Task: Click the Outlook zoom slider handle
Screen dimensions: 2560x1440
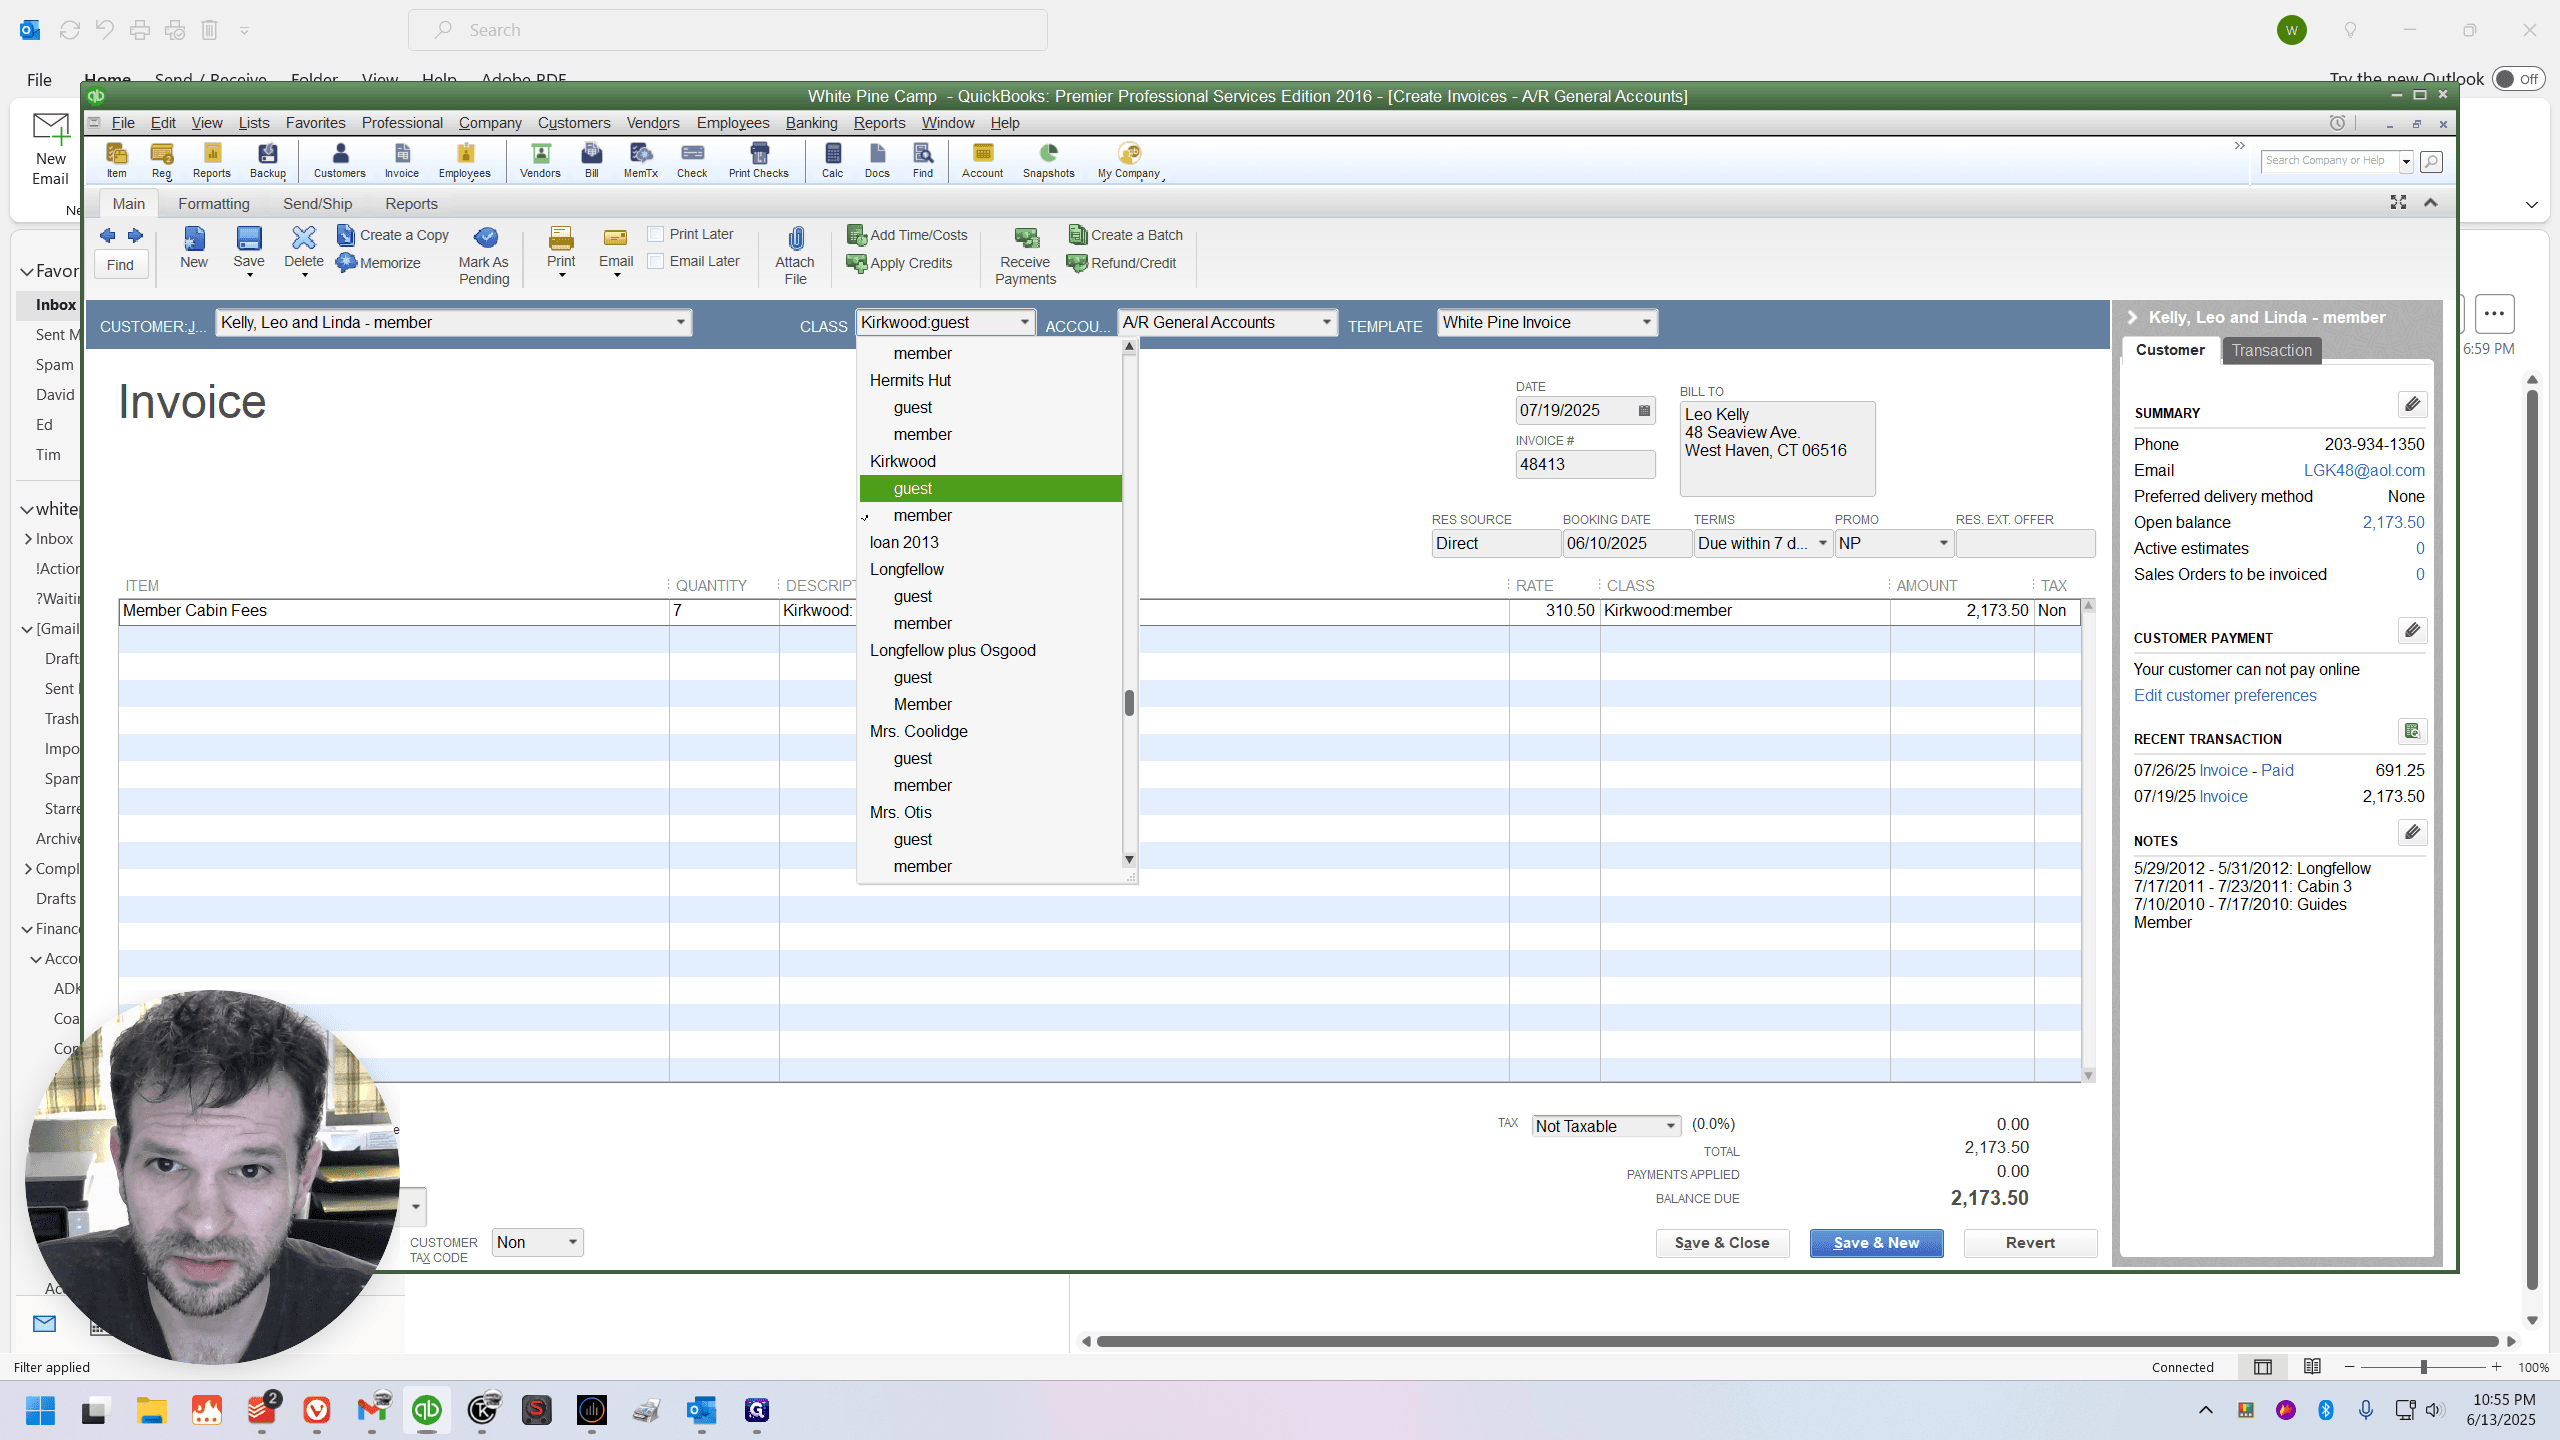Action: tap(2423, 1367)
